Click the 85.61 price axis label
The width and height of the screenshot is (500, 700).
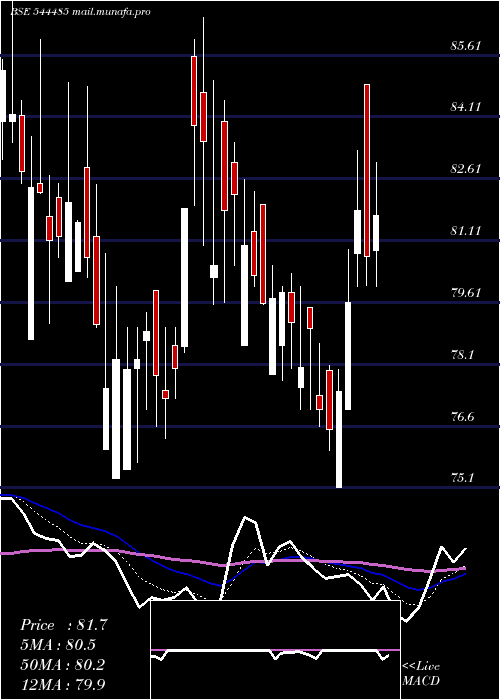[466, 46]
